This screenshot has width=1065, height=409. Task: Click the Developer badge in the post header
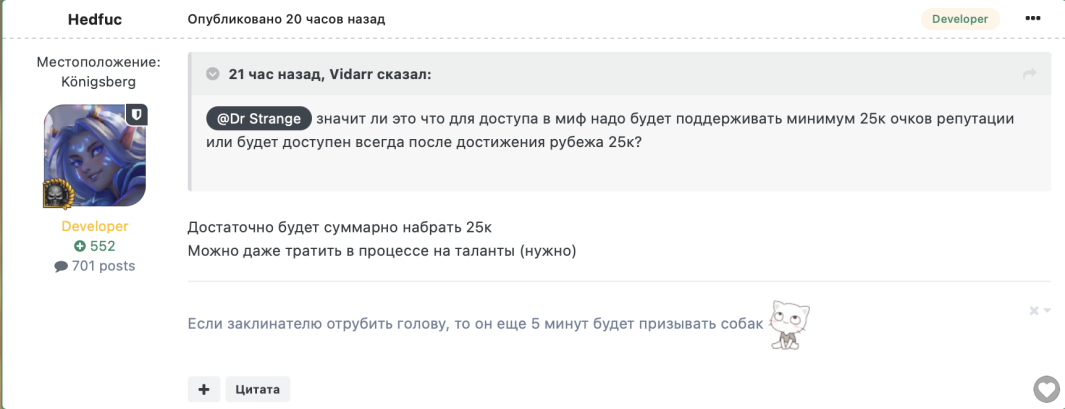960,19
